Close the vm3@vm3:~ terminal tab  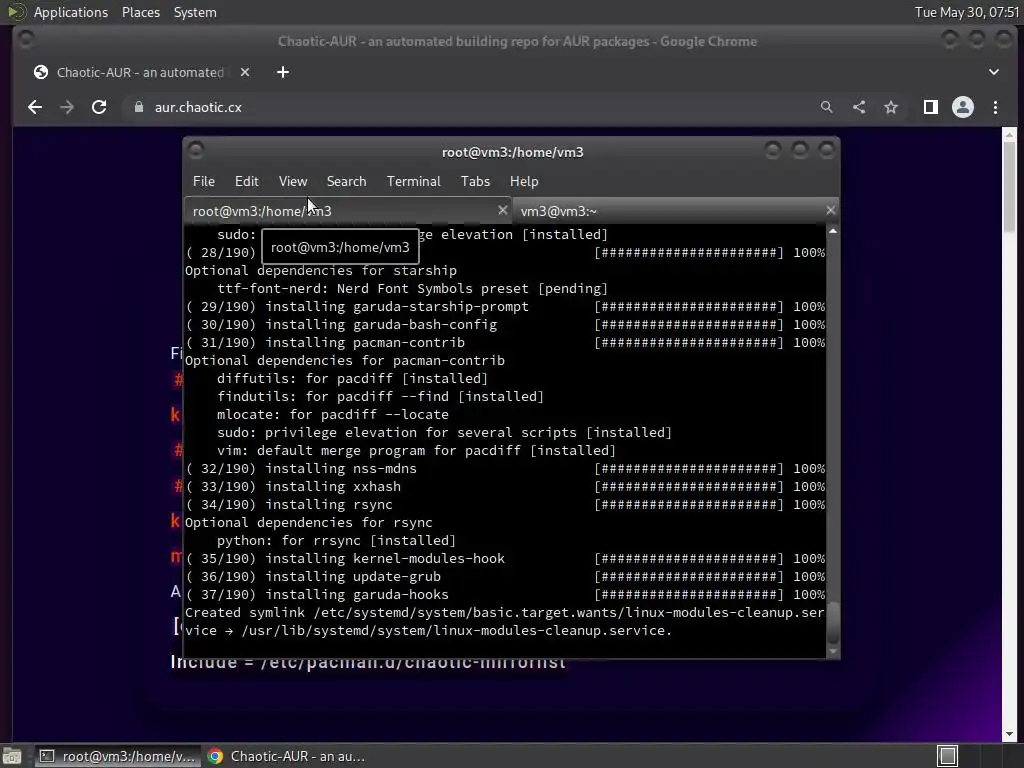(830, 210)
